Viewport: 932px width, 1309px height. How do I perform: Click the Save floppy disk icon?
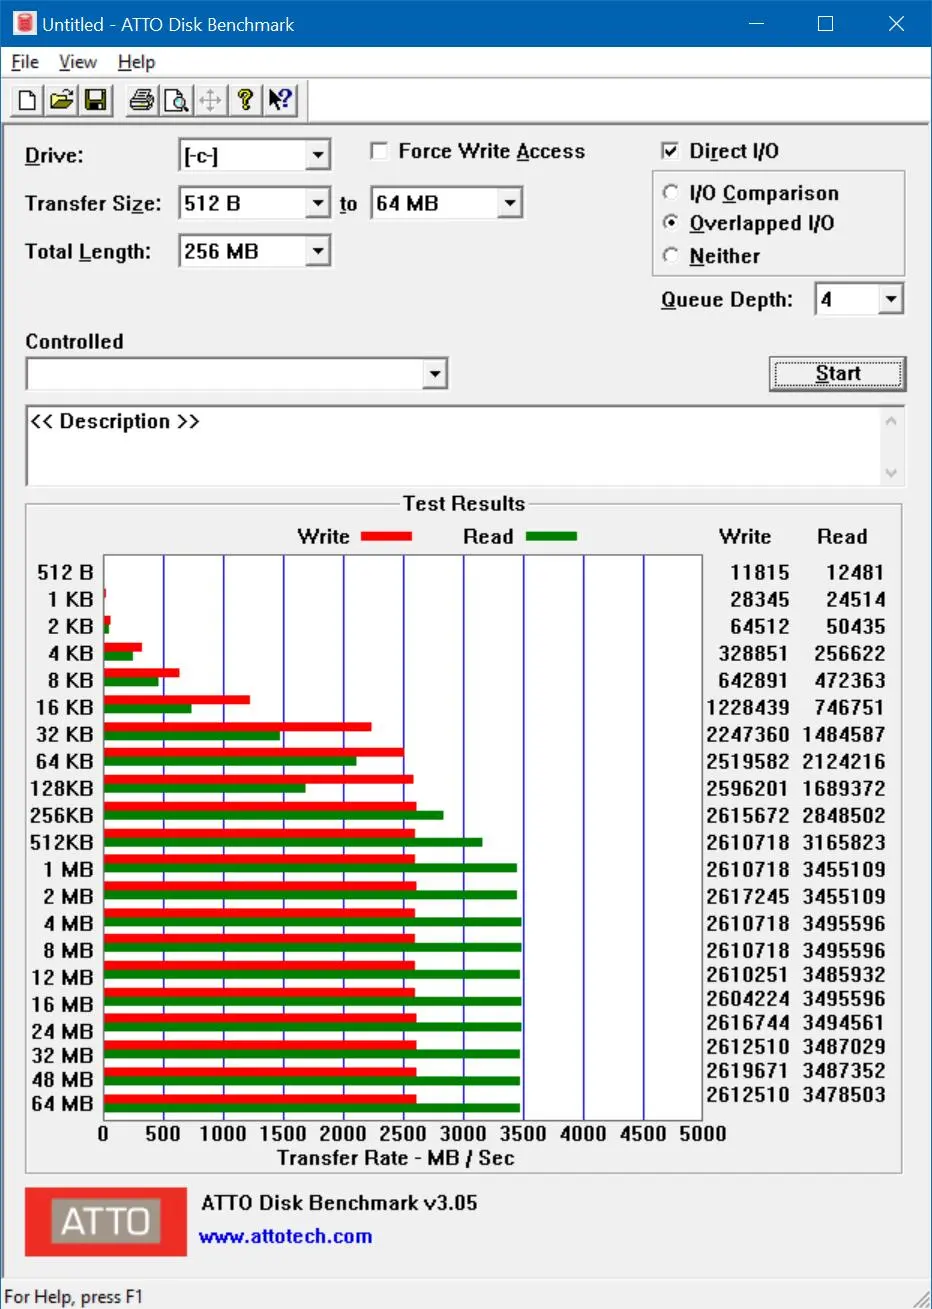[95, 100]
